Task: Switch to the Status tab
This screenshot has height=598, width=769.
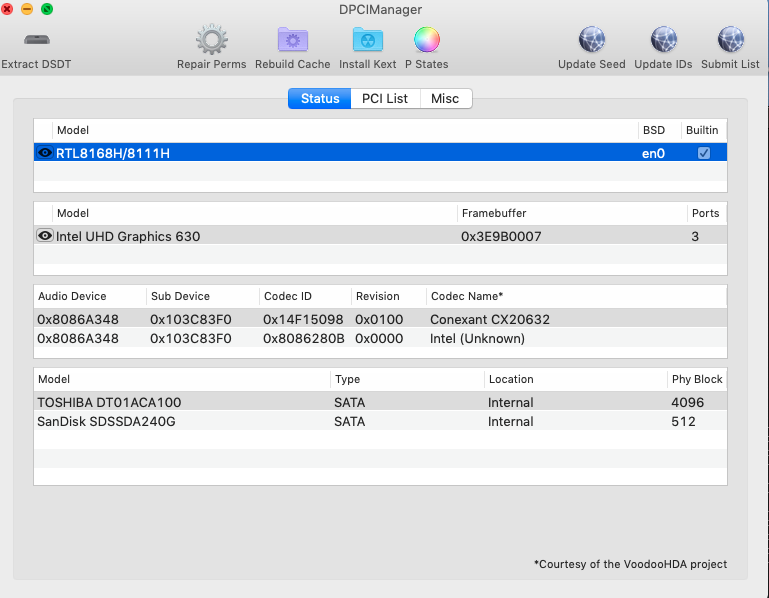Action: click(x=320, y=99)
